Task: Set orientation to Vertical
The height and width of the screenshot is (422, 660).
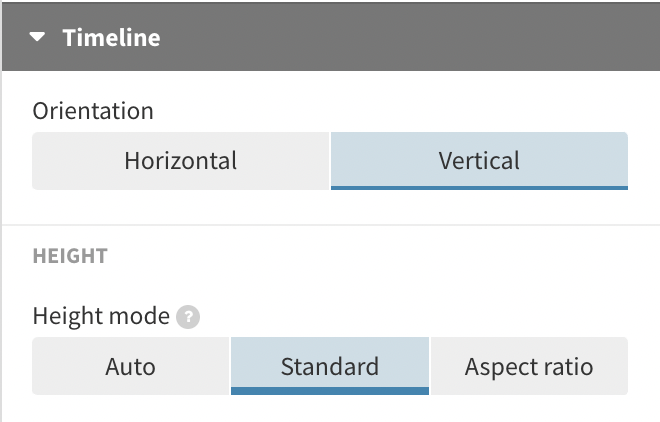Action: tap(479, 161)
